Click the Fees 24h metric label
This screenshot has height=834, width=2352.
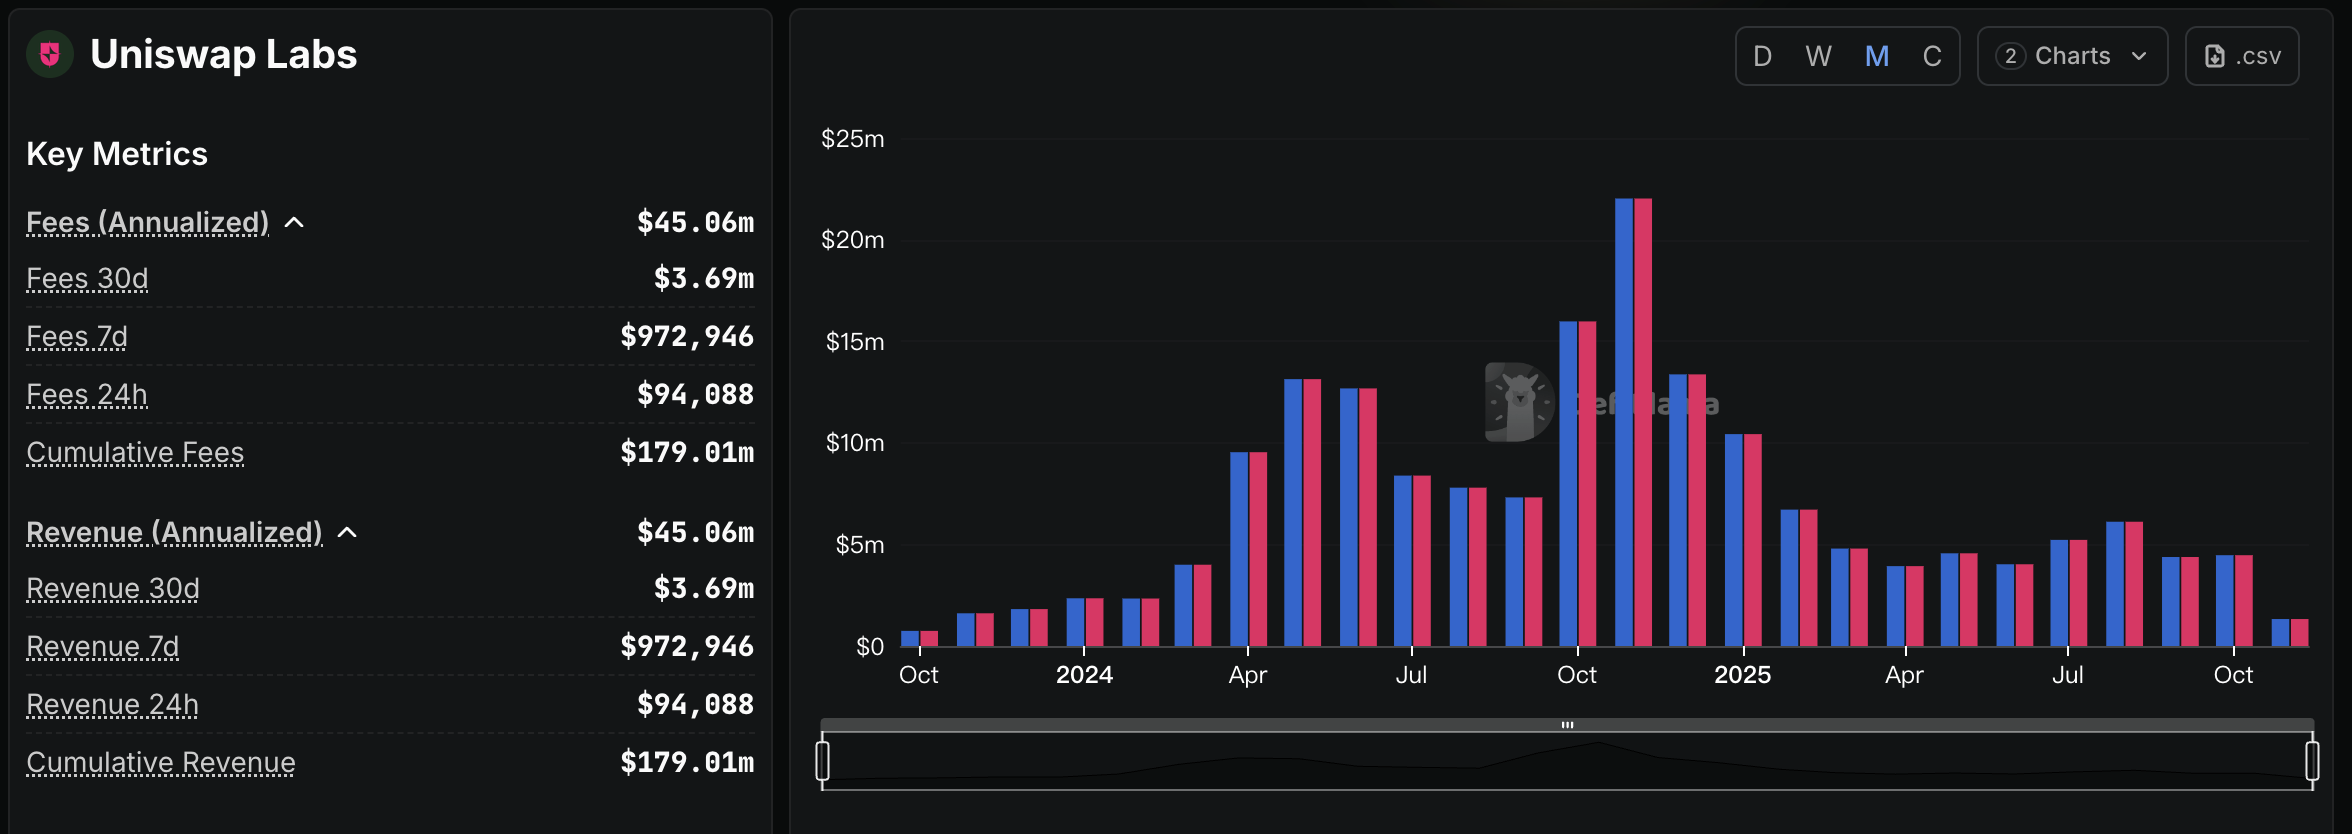click(87, 394)
